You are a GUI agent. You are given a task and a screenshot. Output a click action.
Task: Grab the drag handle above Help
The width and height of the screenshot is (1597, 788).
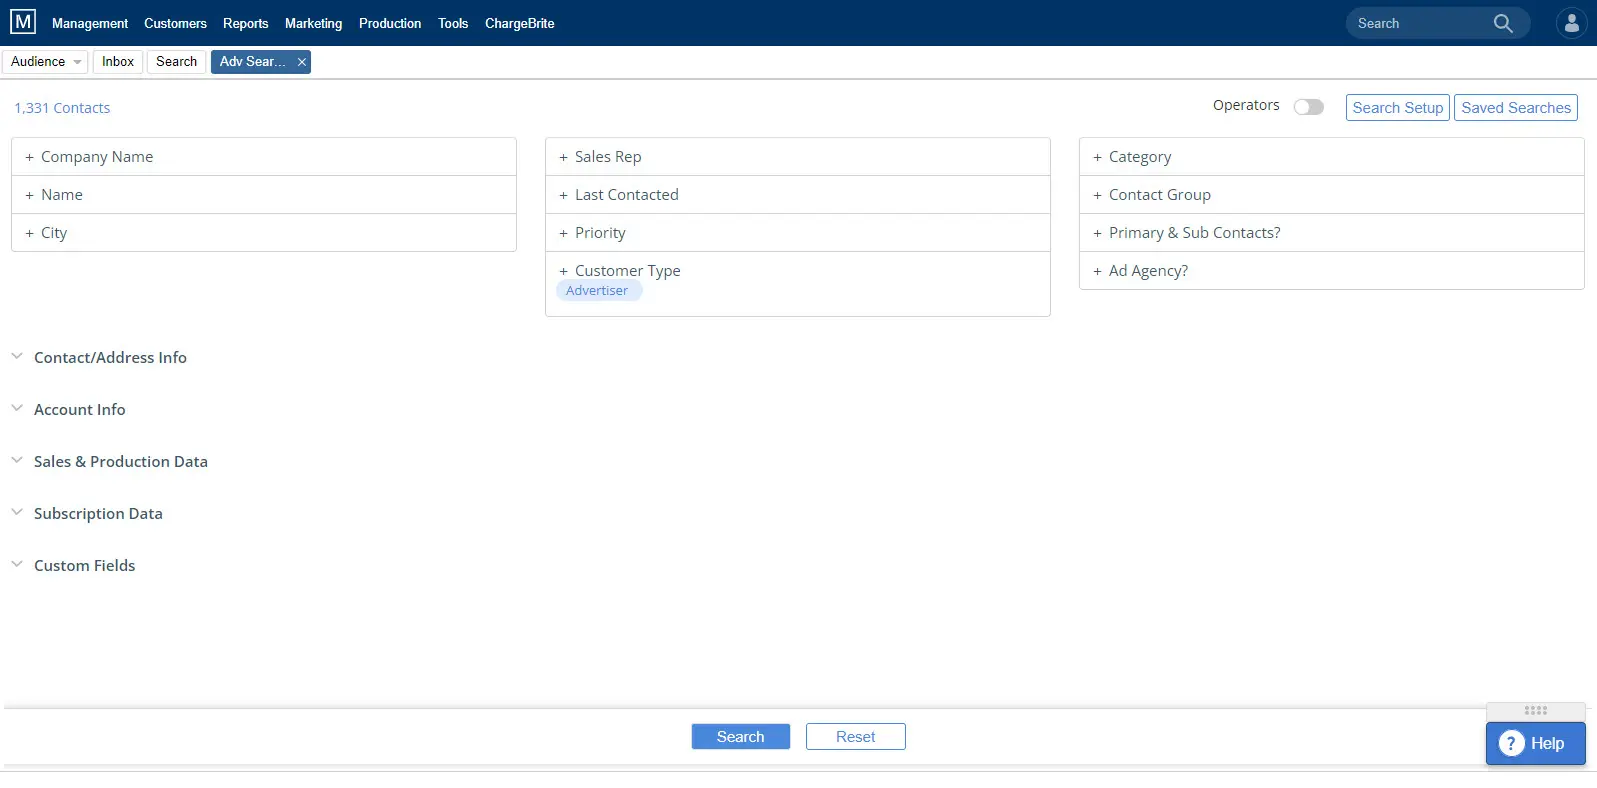point(1535,710)
